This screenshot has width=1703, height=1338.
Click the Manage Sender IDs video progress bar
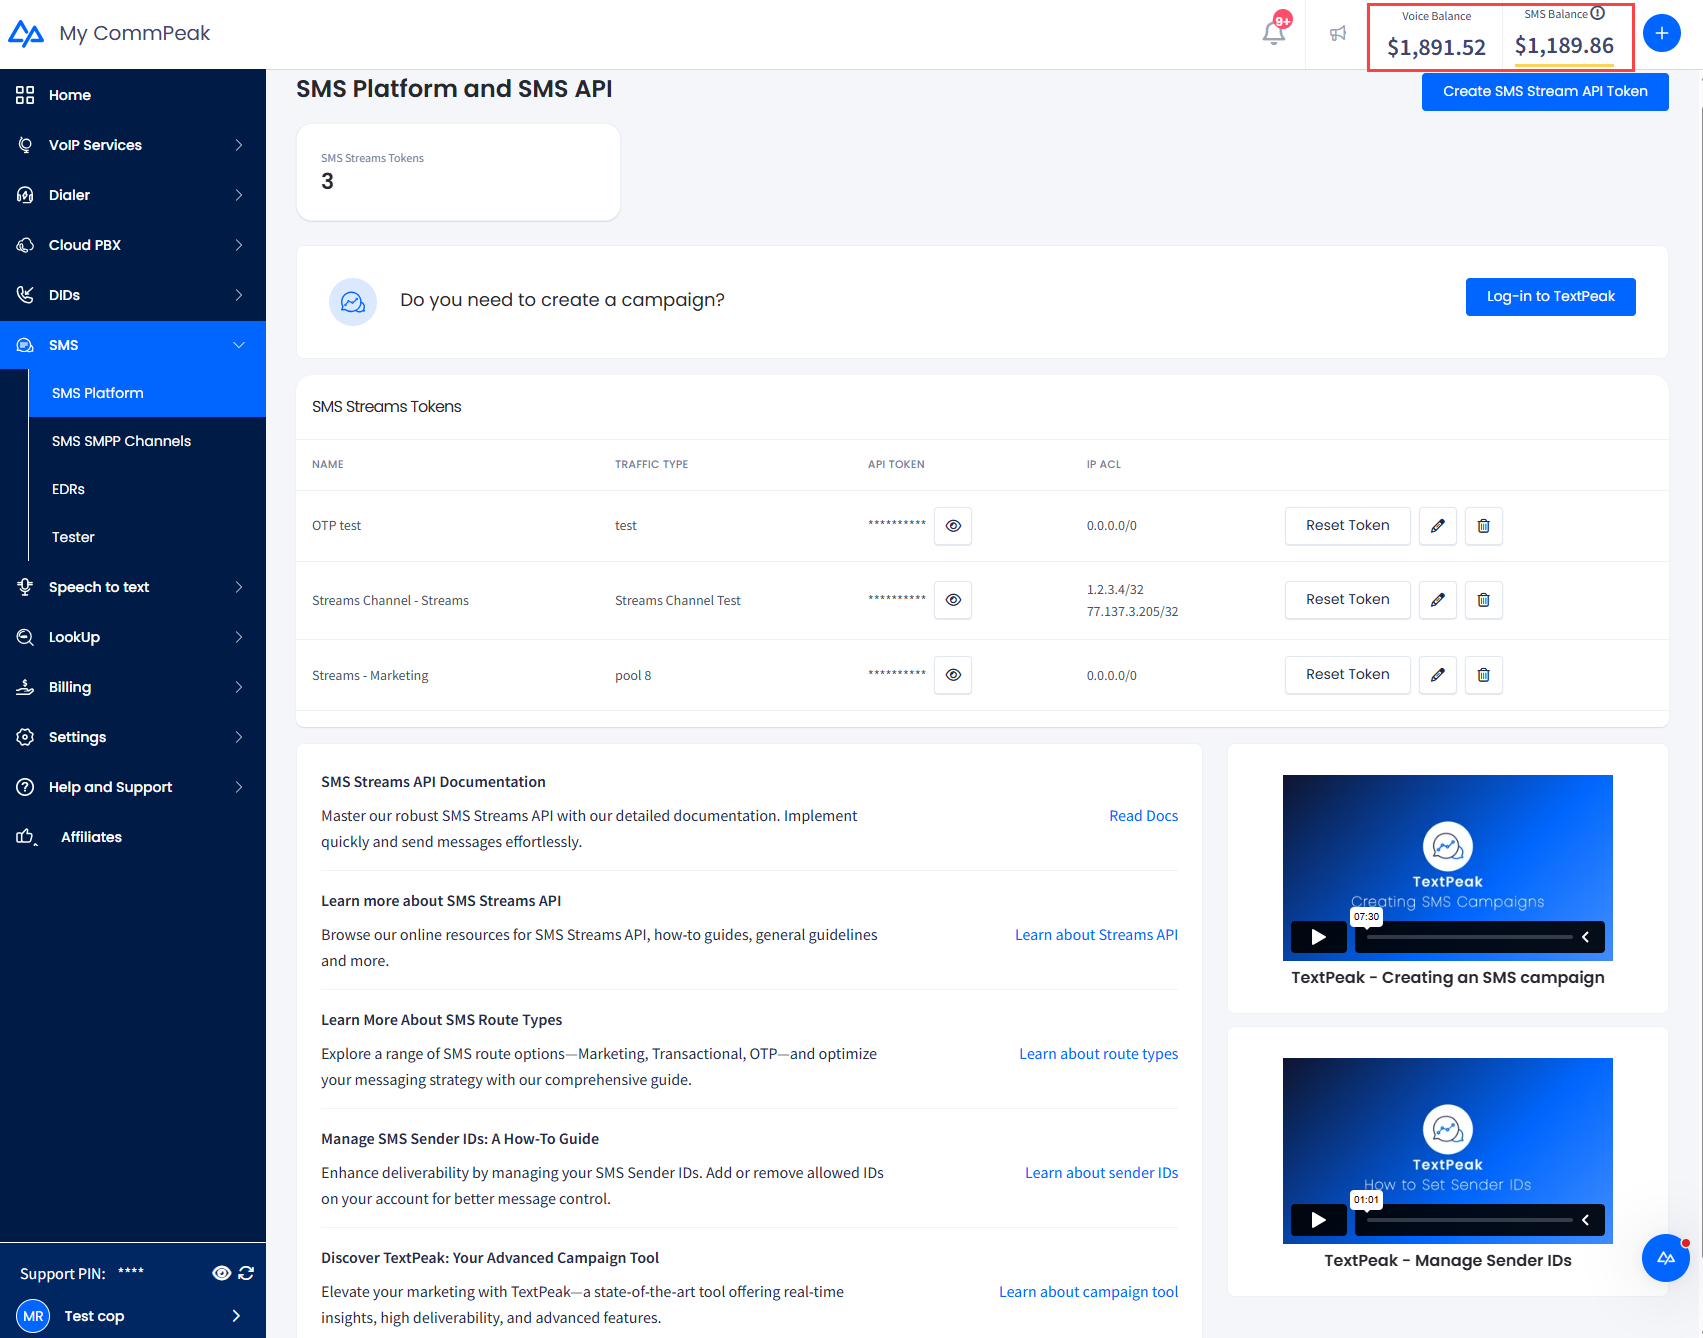pyautogui.click(x=1469, y=1220)
